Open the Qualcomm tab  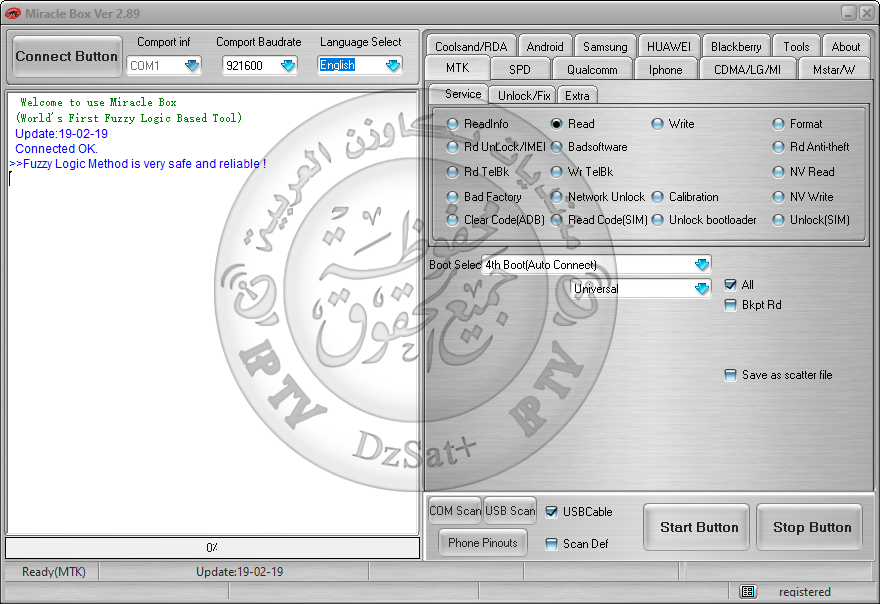click(x=592, y=70)
